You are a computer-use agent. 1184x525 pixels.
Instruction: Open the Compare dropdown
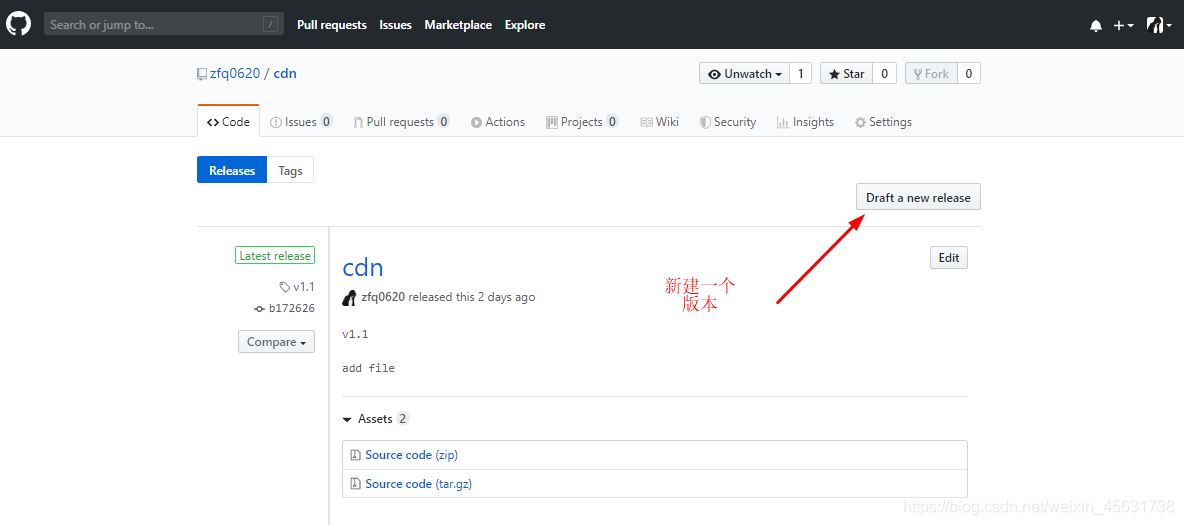276,341
